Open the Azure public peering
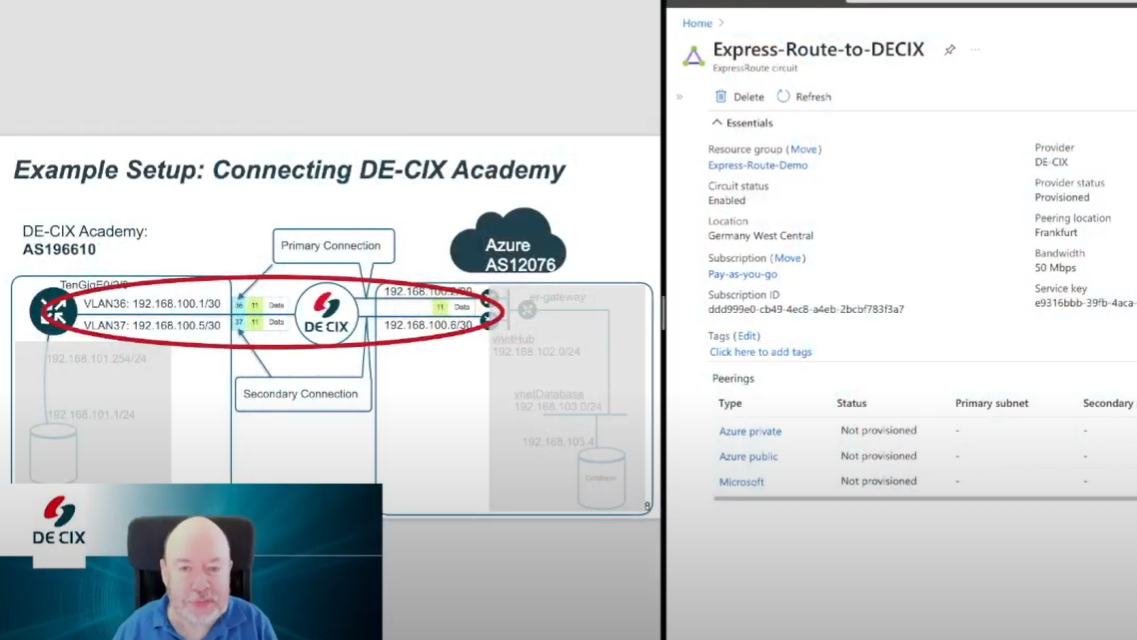Image resolution: width=1137 pixels, height=640 pixels. pos(748,457)
